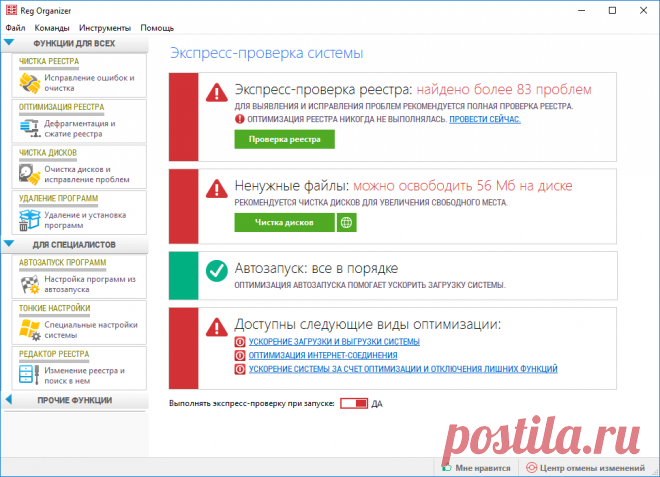Click the registry editor icon
This screenshot has width=660, height=477.
[30, 374]
